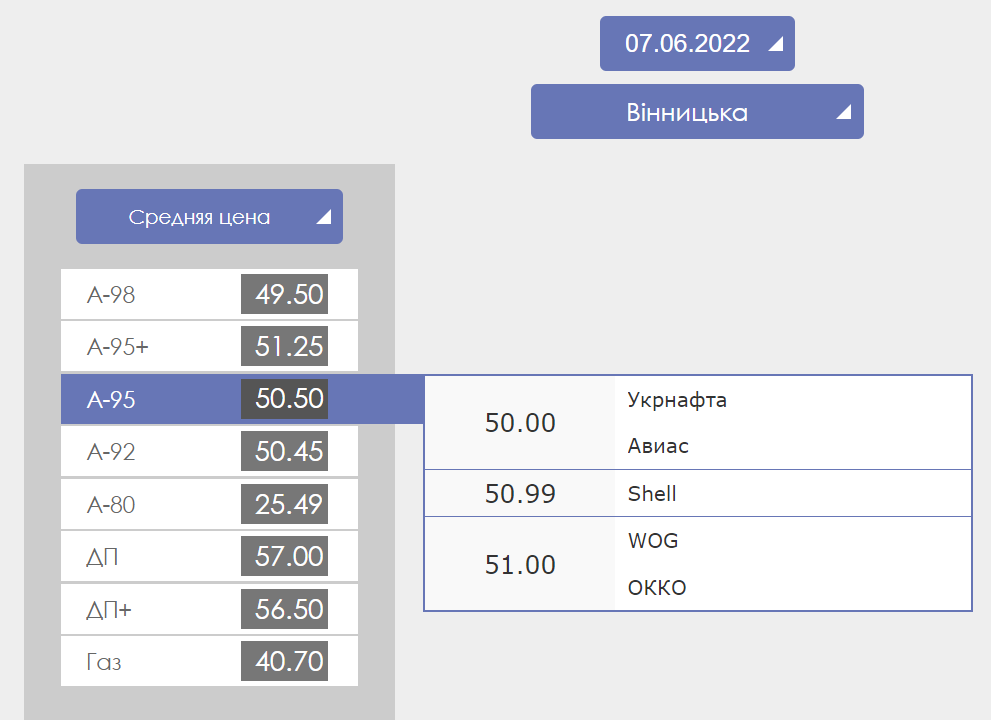The height and width of the screenshot is (720, 991).
Task: Click the ОККО station name
Action: tap(657, 588)
